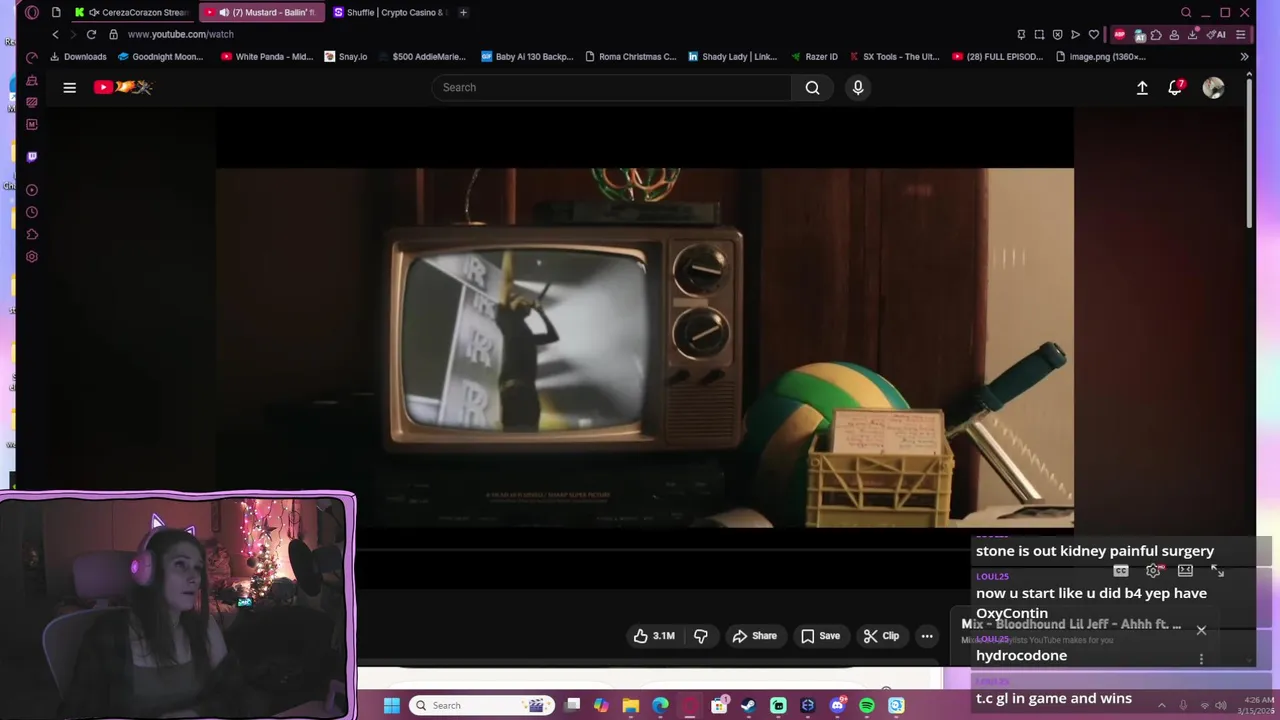Viewport: 1280px width, 720px height.
Task: Open the browser search tabs magnifier
Action: click(x=1186, y=12)
